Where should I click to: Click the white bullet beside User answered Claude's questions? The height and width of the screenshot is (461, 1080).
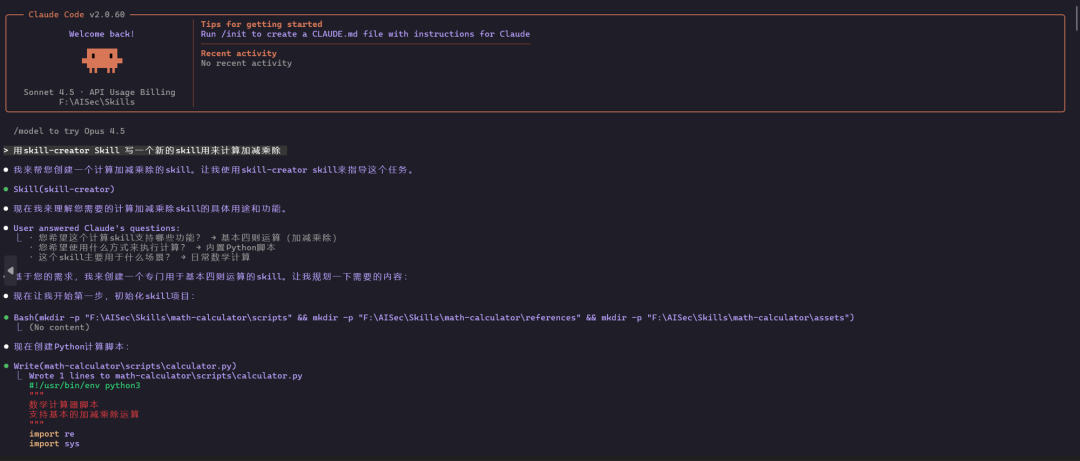(x=5, y=228)
